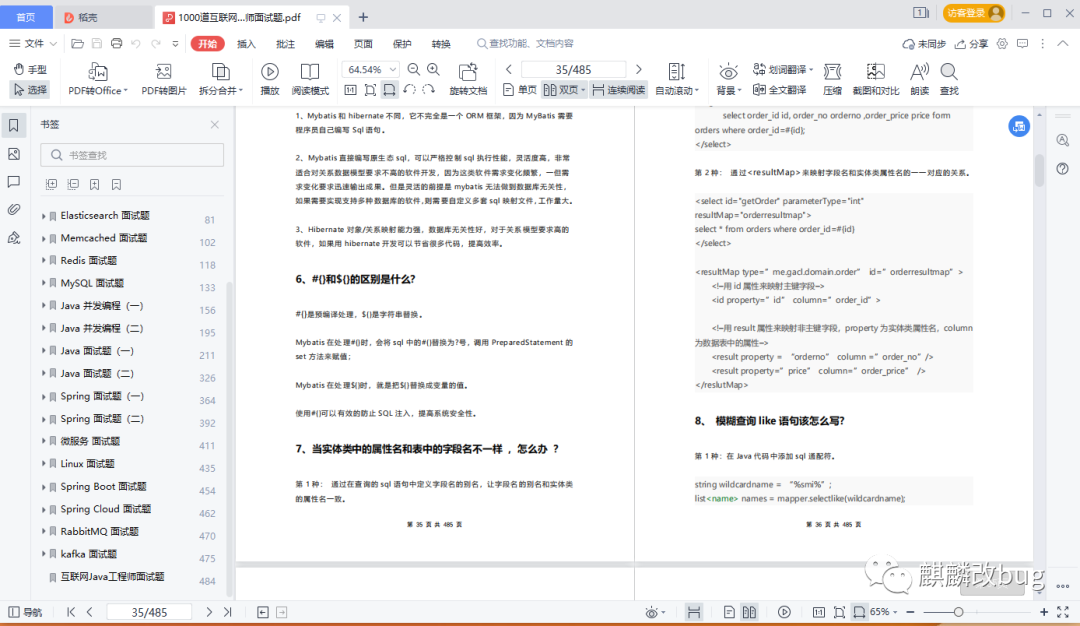This screenshot has width=1080, height=626.
Task: Click PDF转图片 convert to image
Action: click(163, 79)
